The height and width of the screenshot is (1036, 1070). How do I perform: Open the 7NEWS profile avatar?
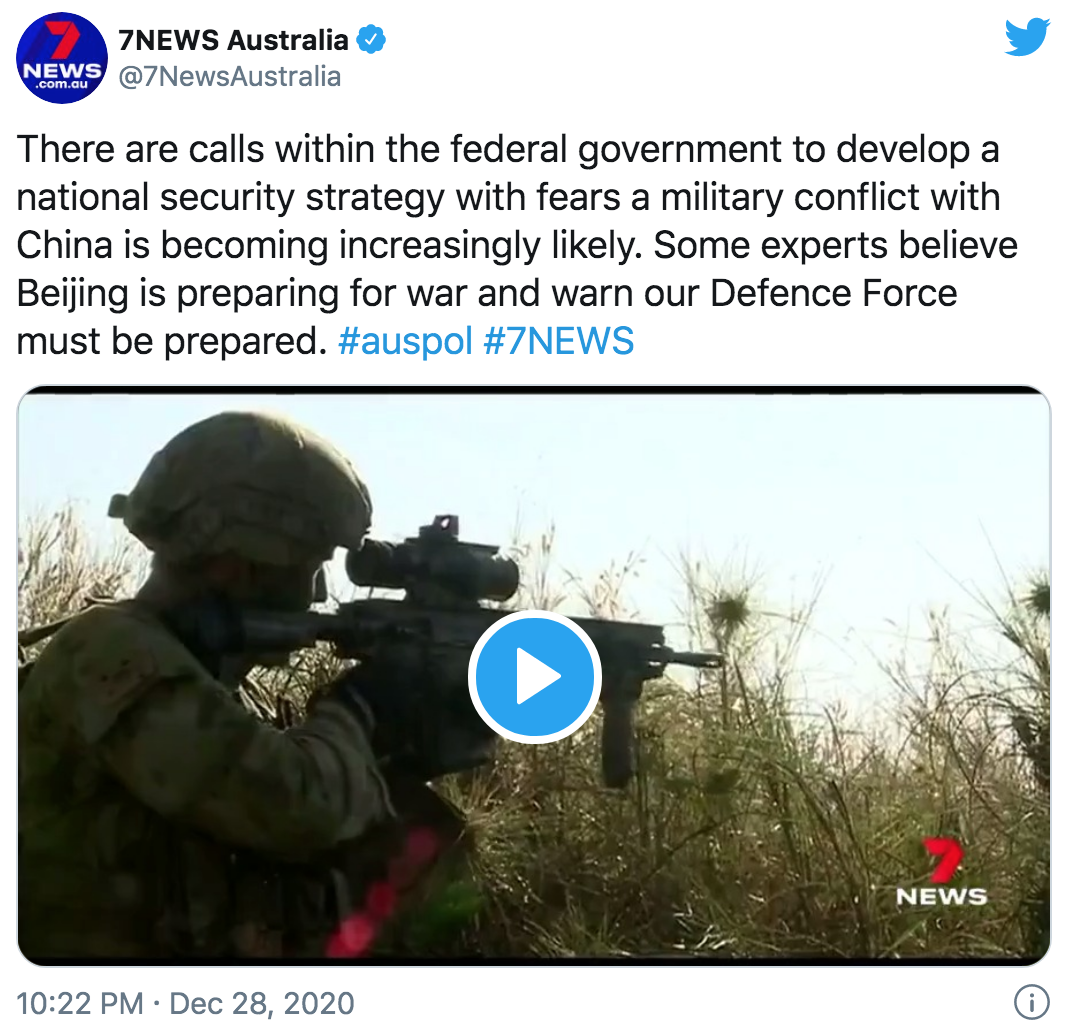[61, 58]
